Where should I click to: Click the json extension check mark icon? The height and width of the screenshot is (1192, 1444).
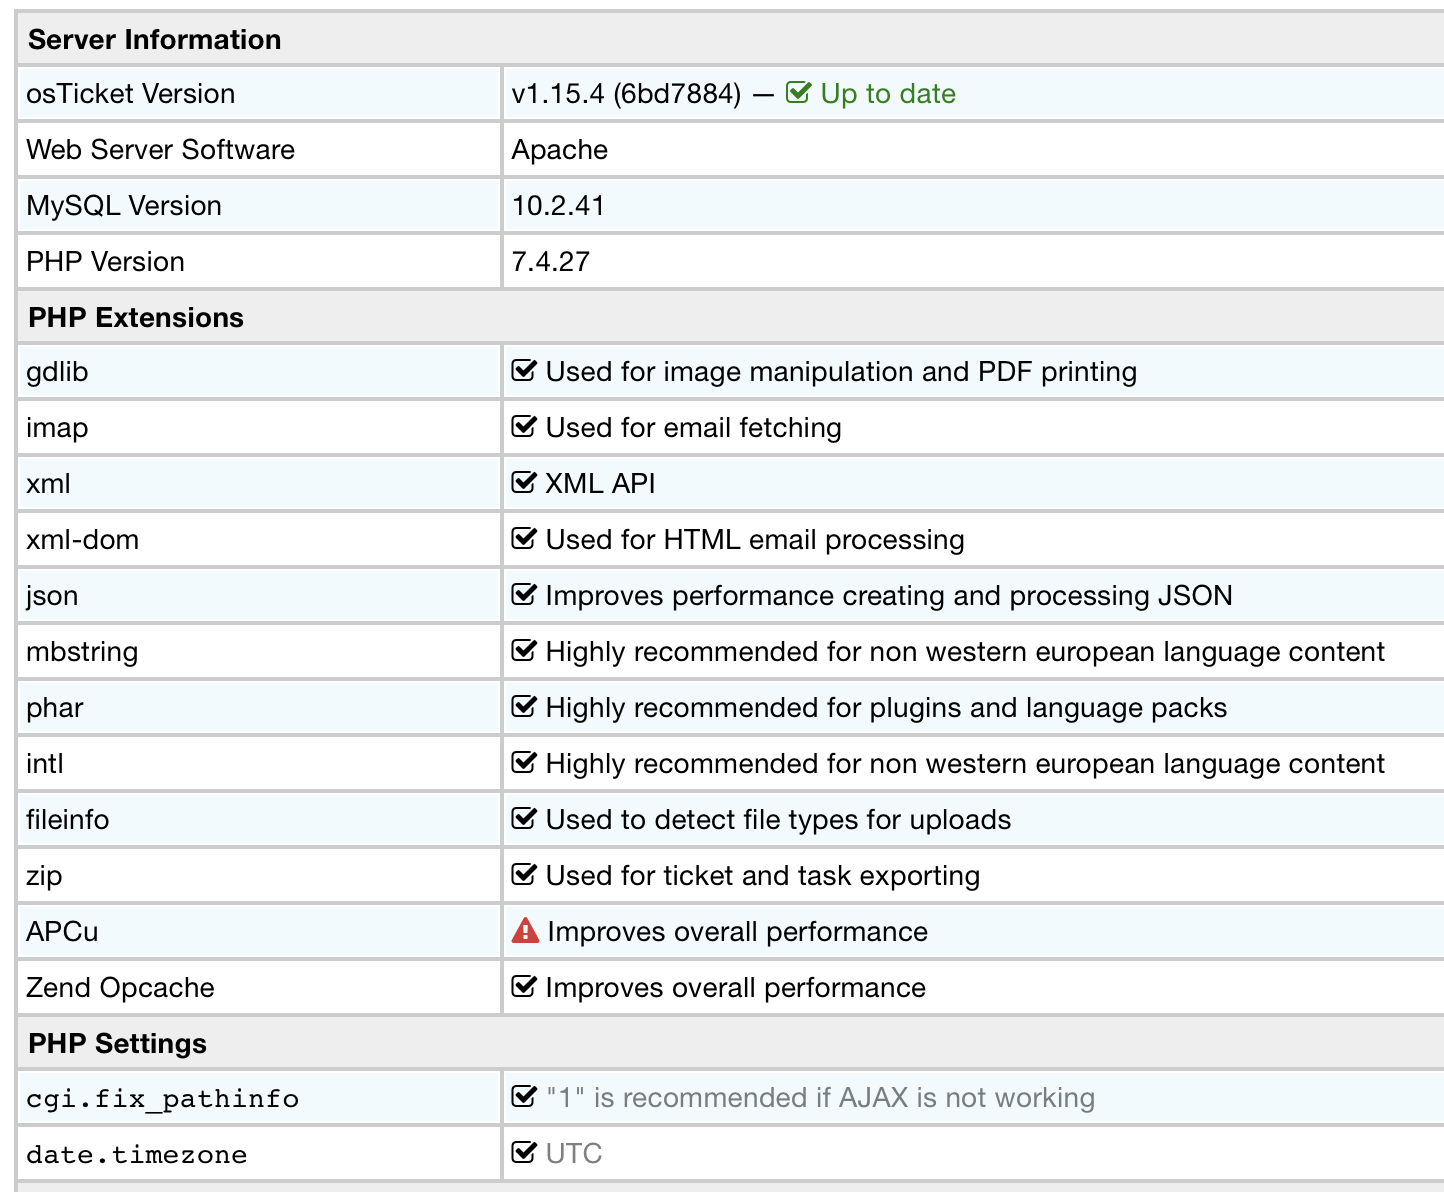[x=524, y=595]
